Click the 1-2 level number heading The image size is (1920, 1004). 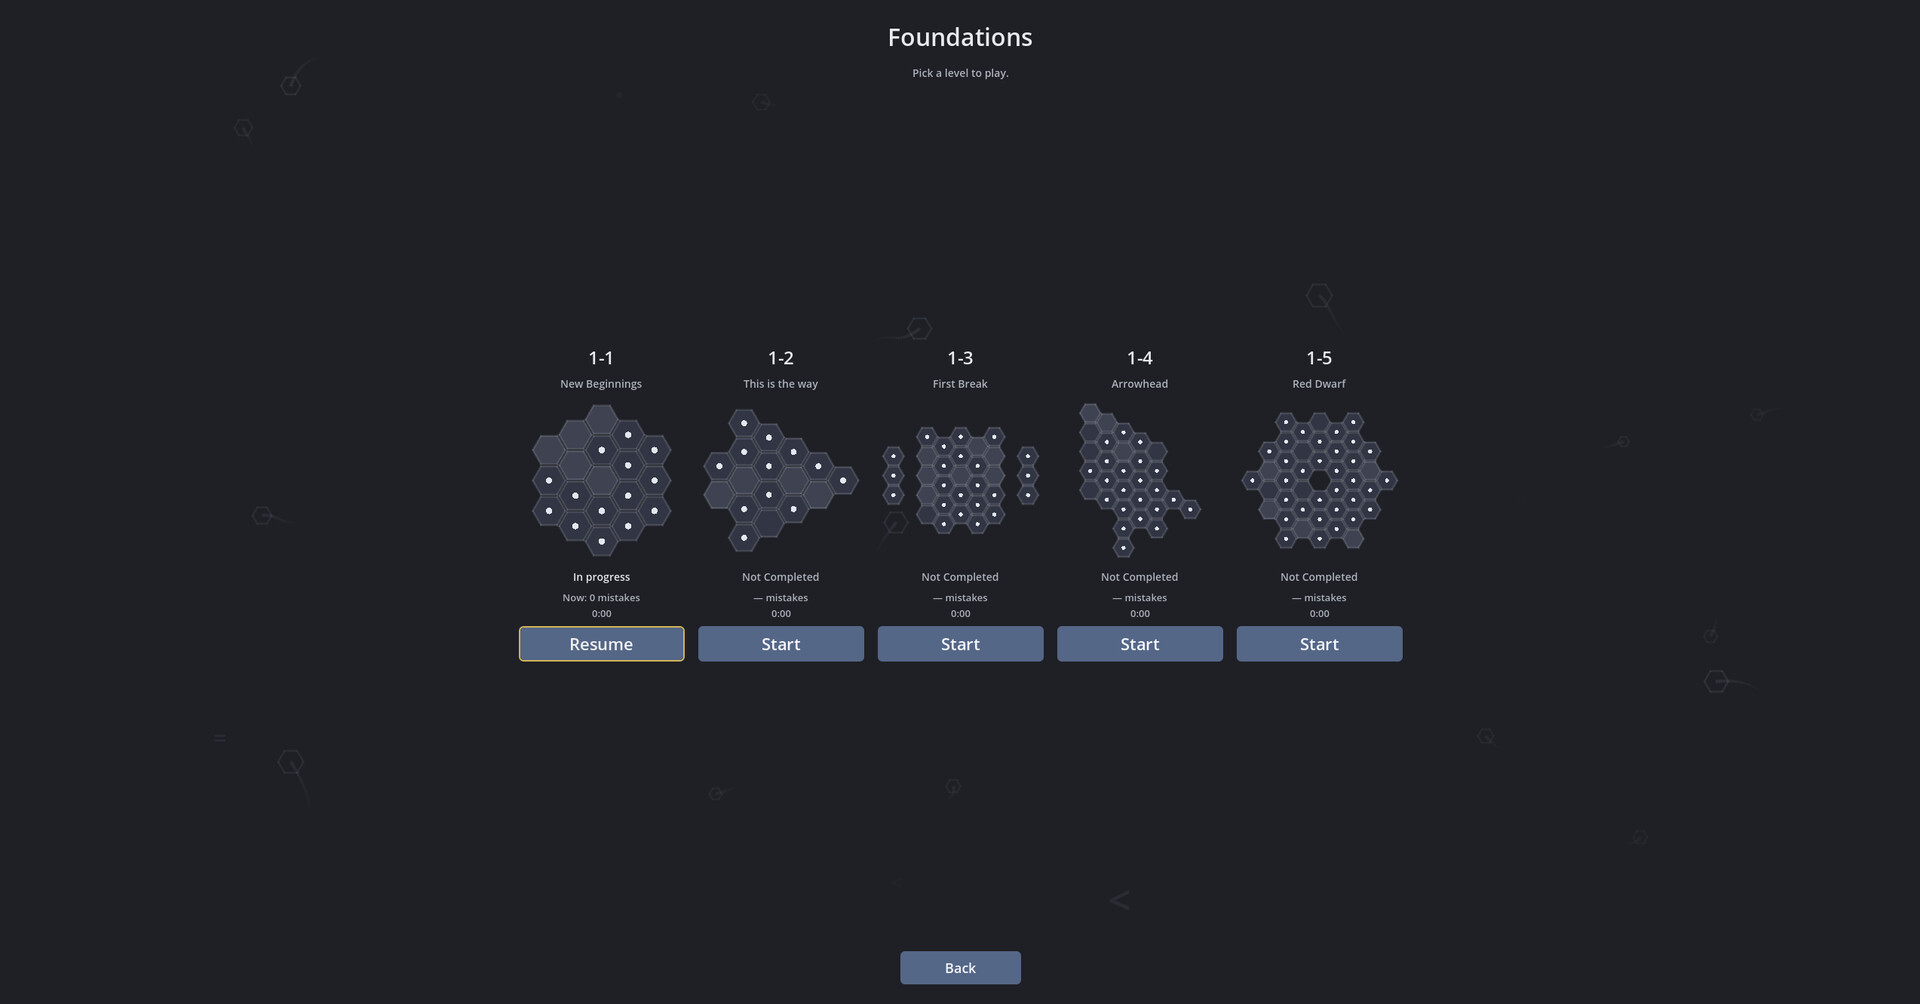click(781, 358)
